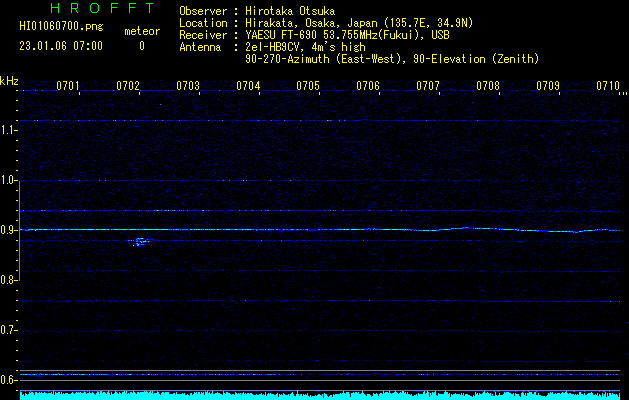This screenshot has height=400, width=629.
Task: Click the carrier trace bump near 0708
Action: [467, 228]
